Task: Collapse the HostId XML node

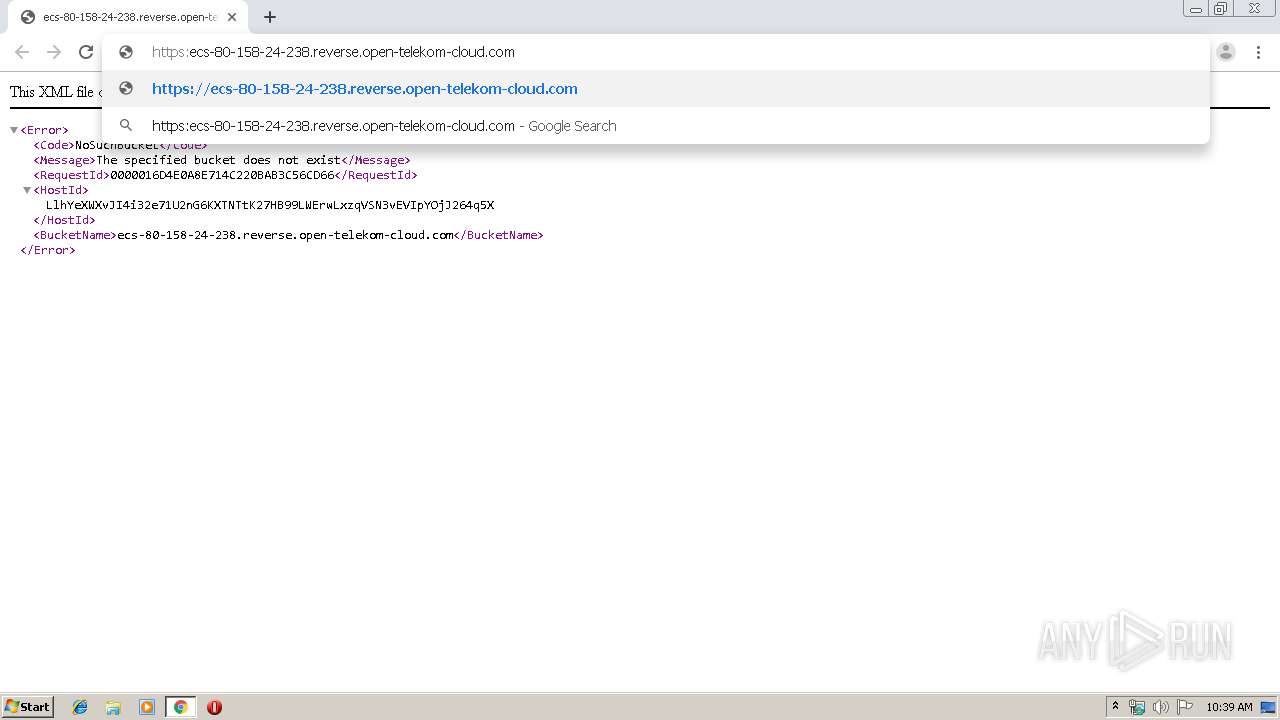Action: click(27, 190)
